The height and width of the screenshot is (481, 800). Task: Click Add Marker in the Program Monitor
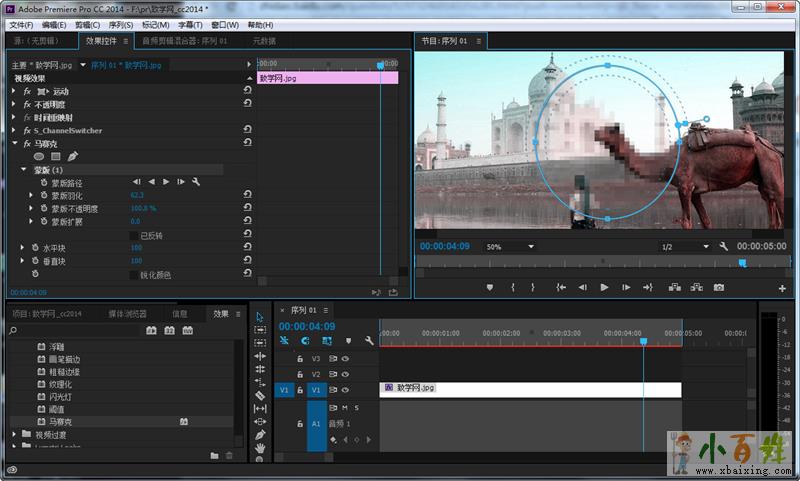pyautogui.click(x=490, y=288)
